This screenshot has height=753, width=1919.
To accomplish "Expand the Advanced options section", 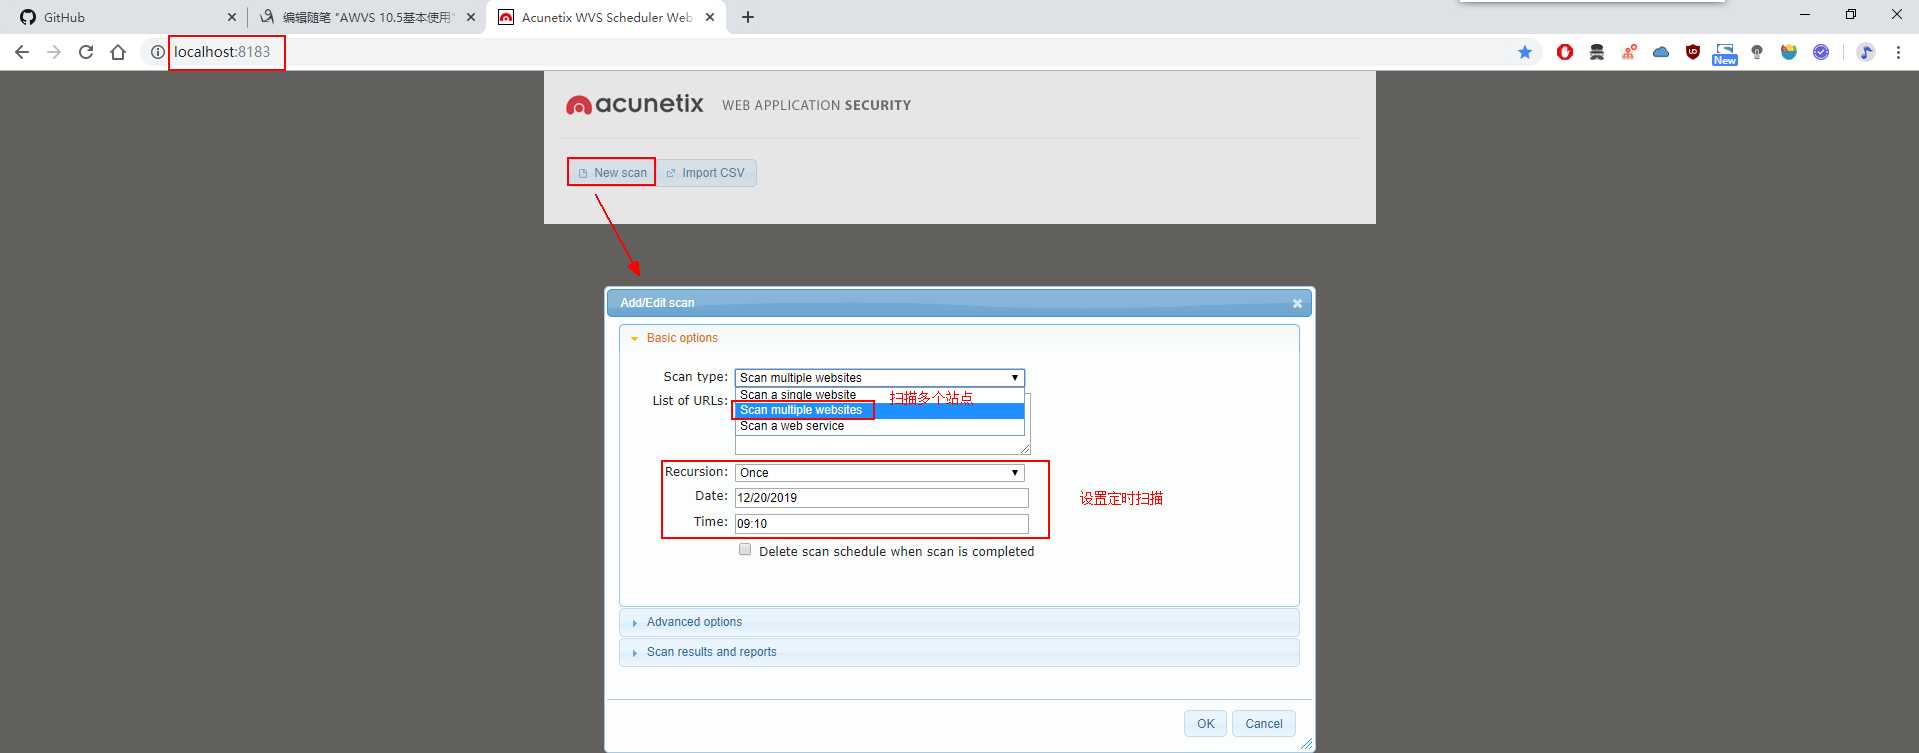I will pos(959,622).
